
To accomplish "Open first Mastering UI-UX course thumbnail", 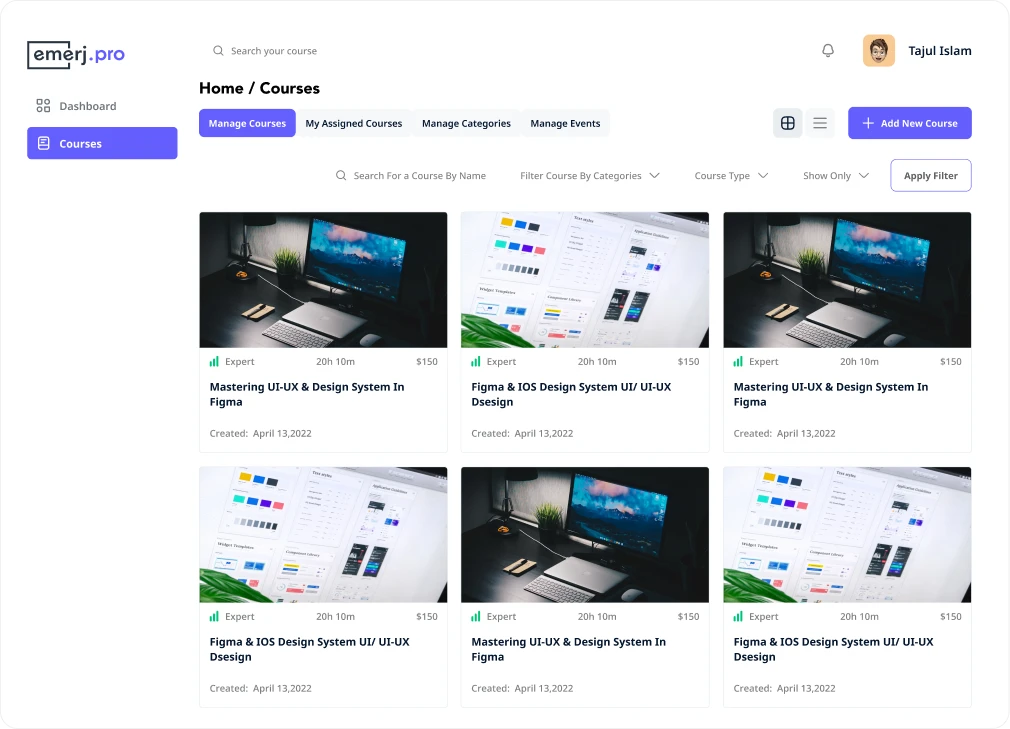I will (x=323, y=280).
